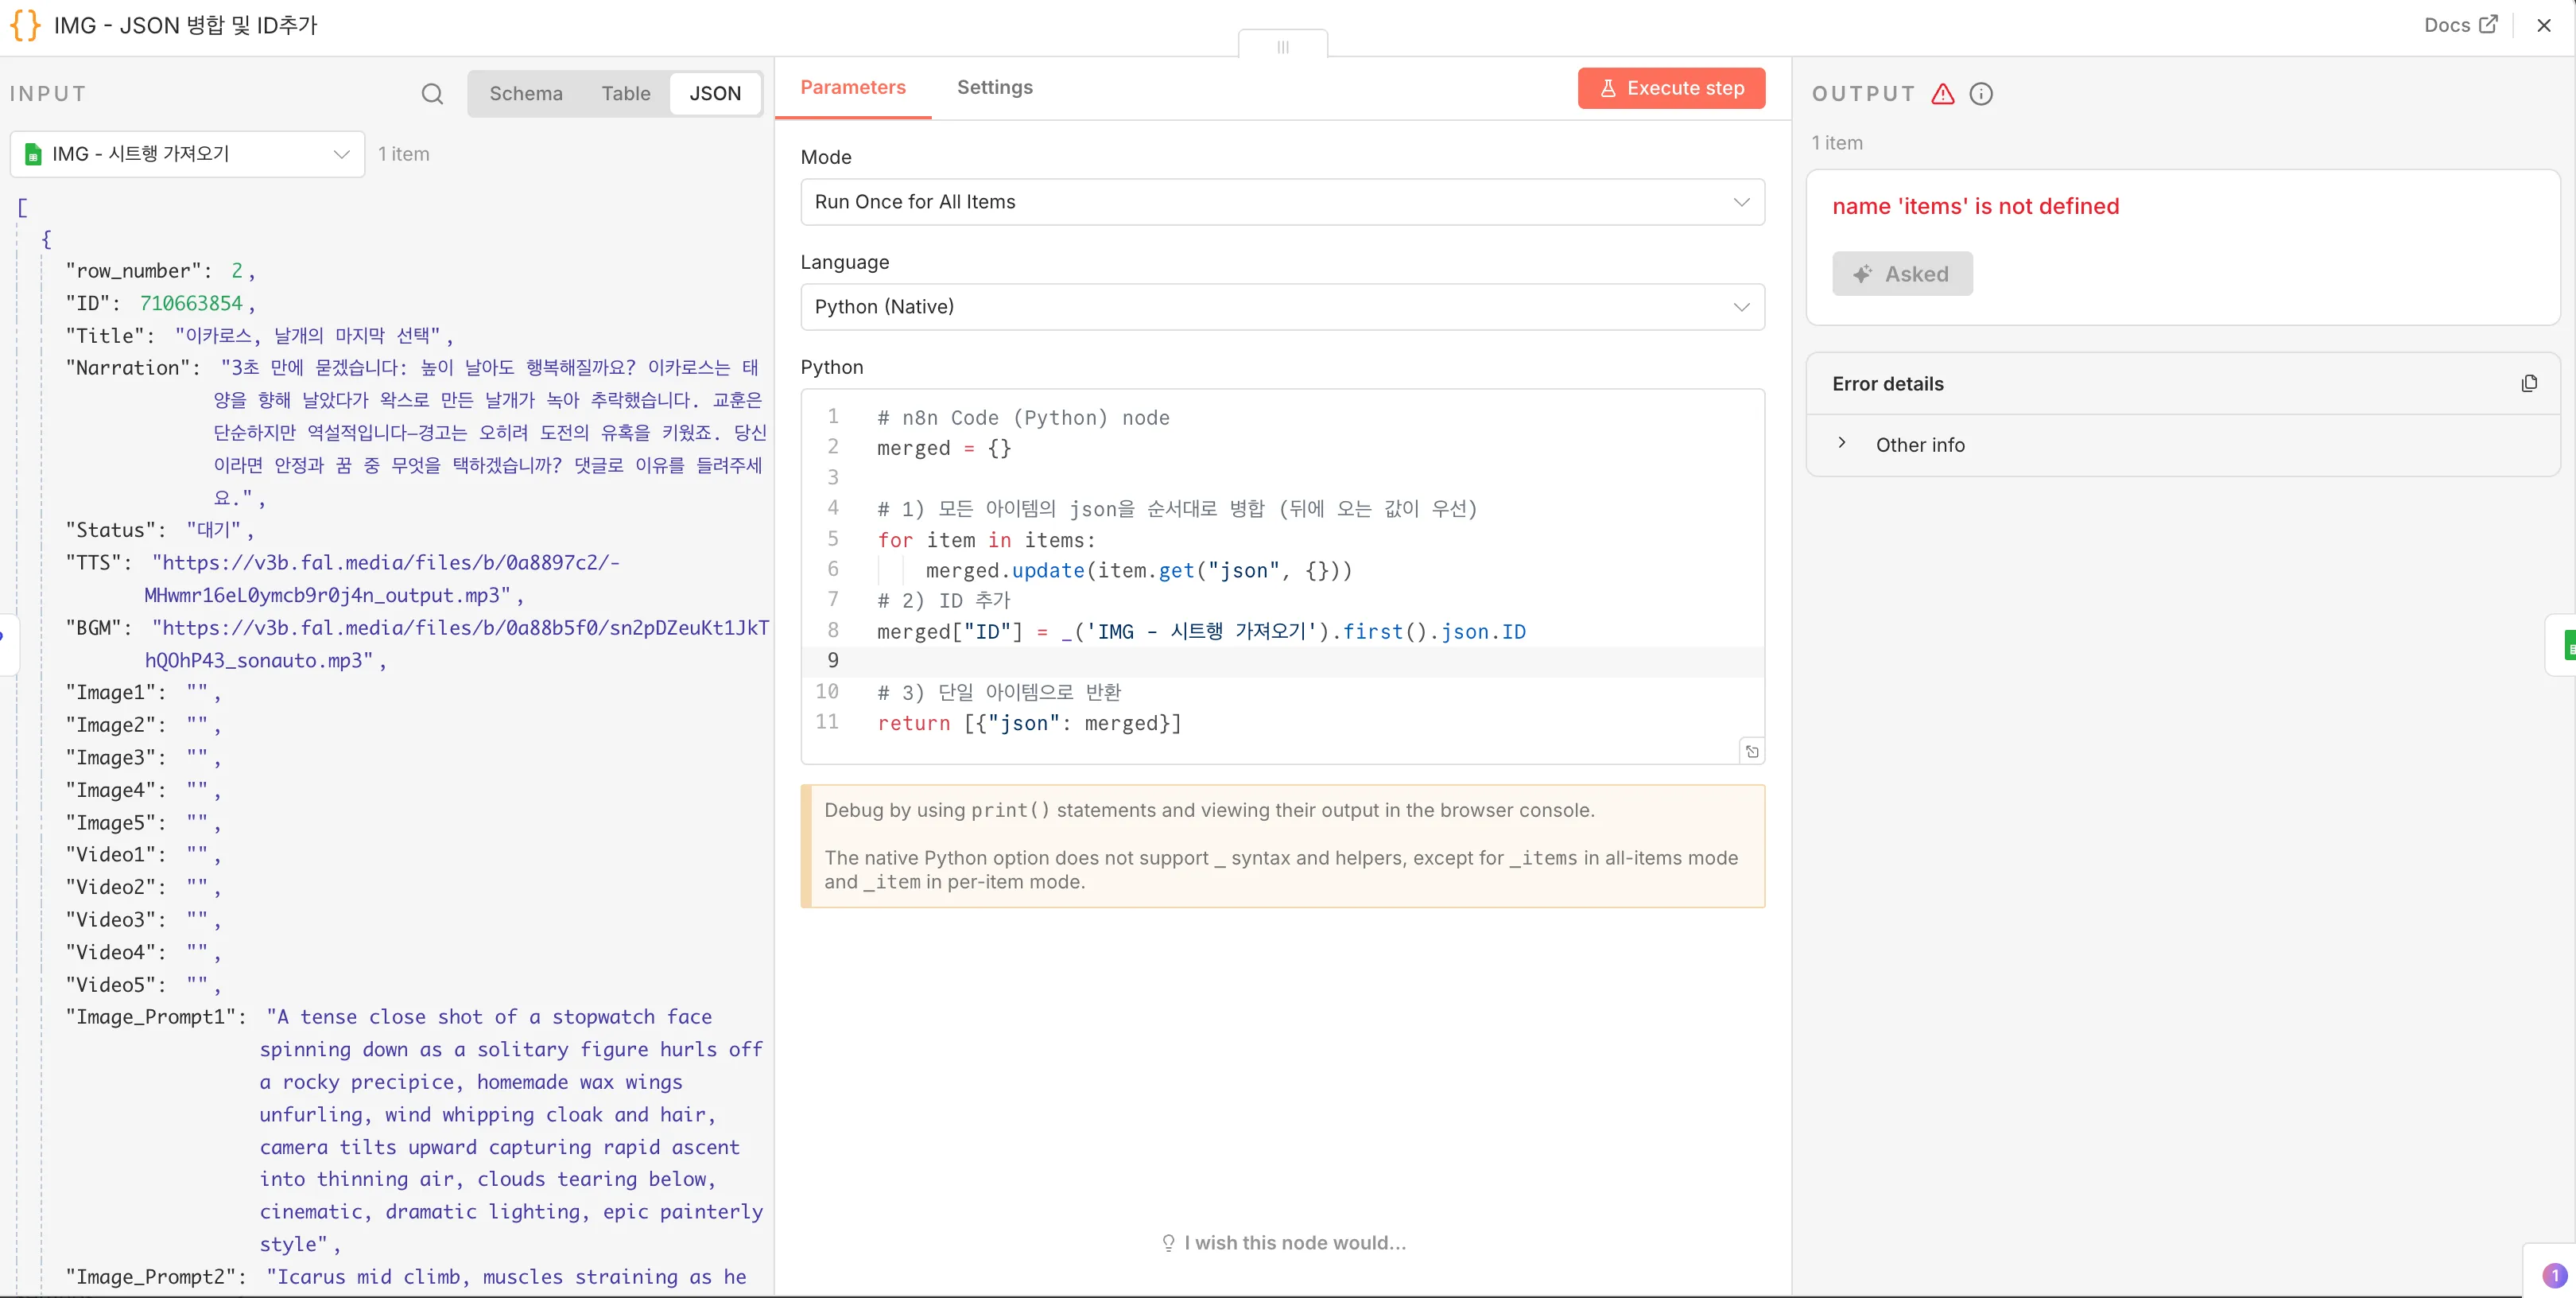Image resolution: width=2576 pixels, height=1298 pixels.
Task: Click the 'I wish this node would...' link
Action: [1293, 1243]
